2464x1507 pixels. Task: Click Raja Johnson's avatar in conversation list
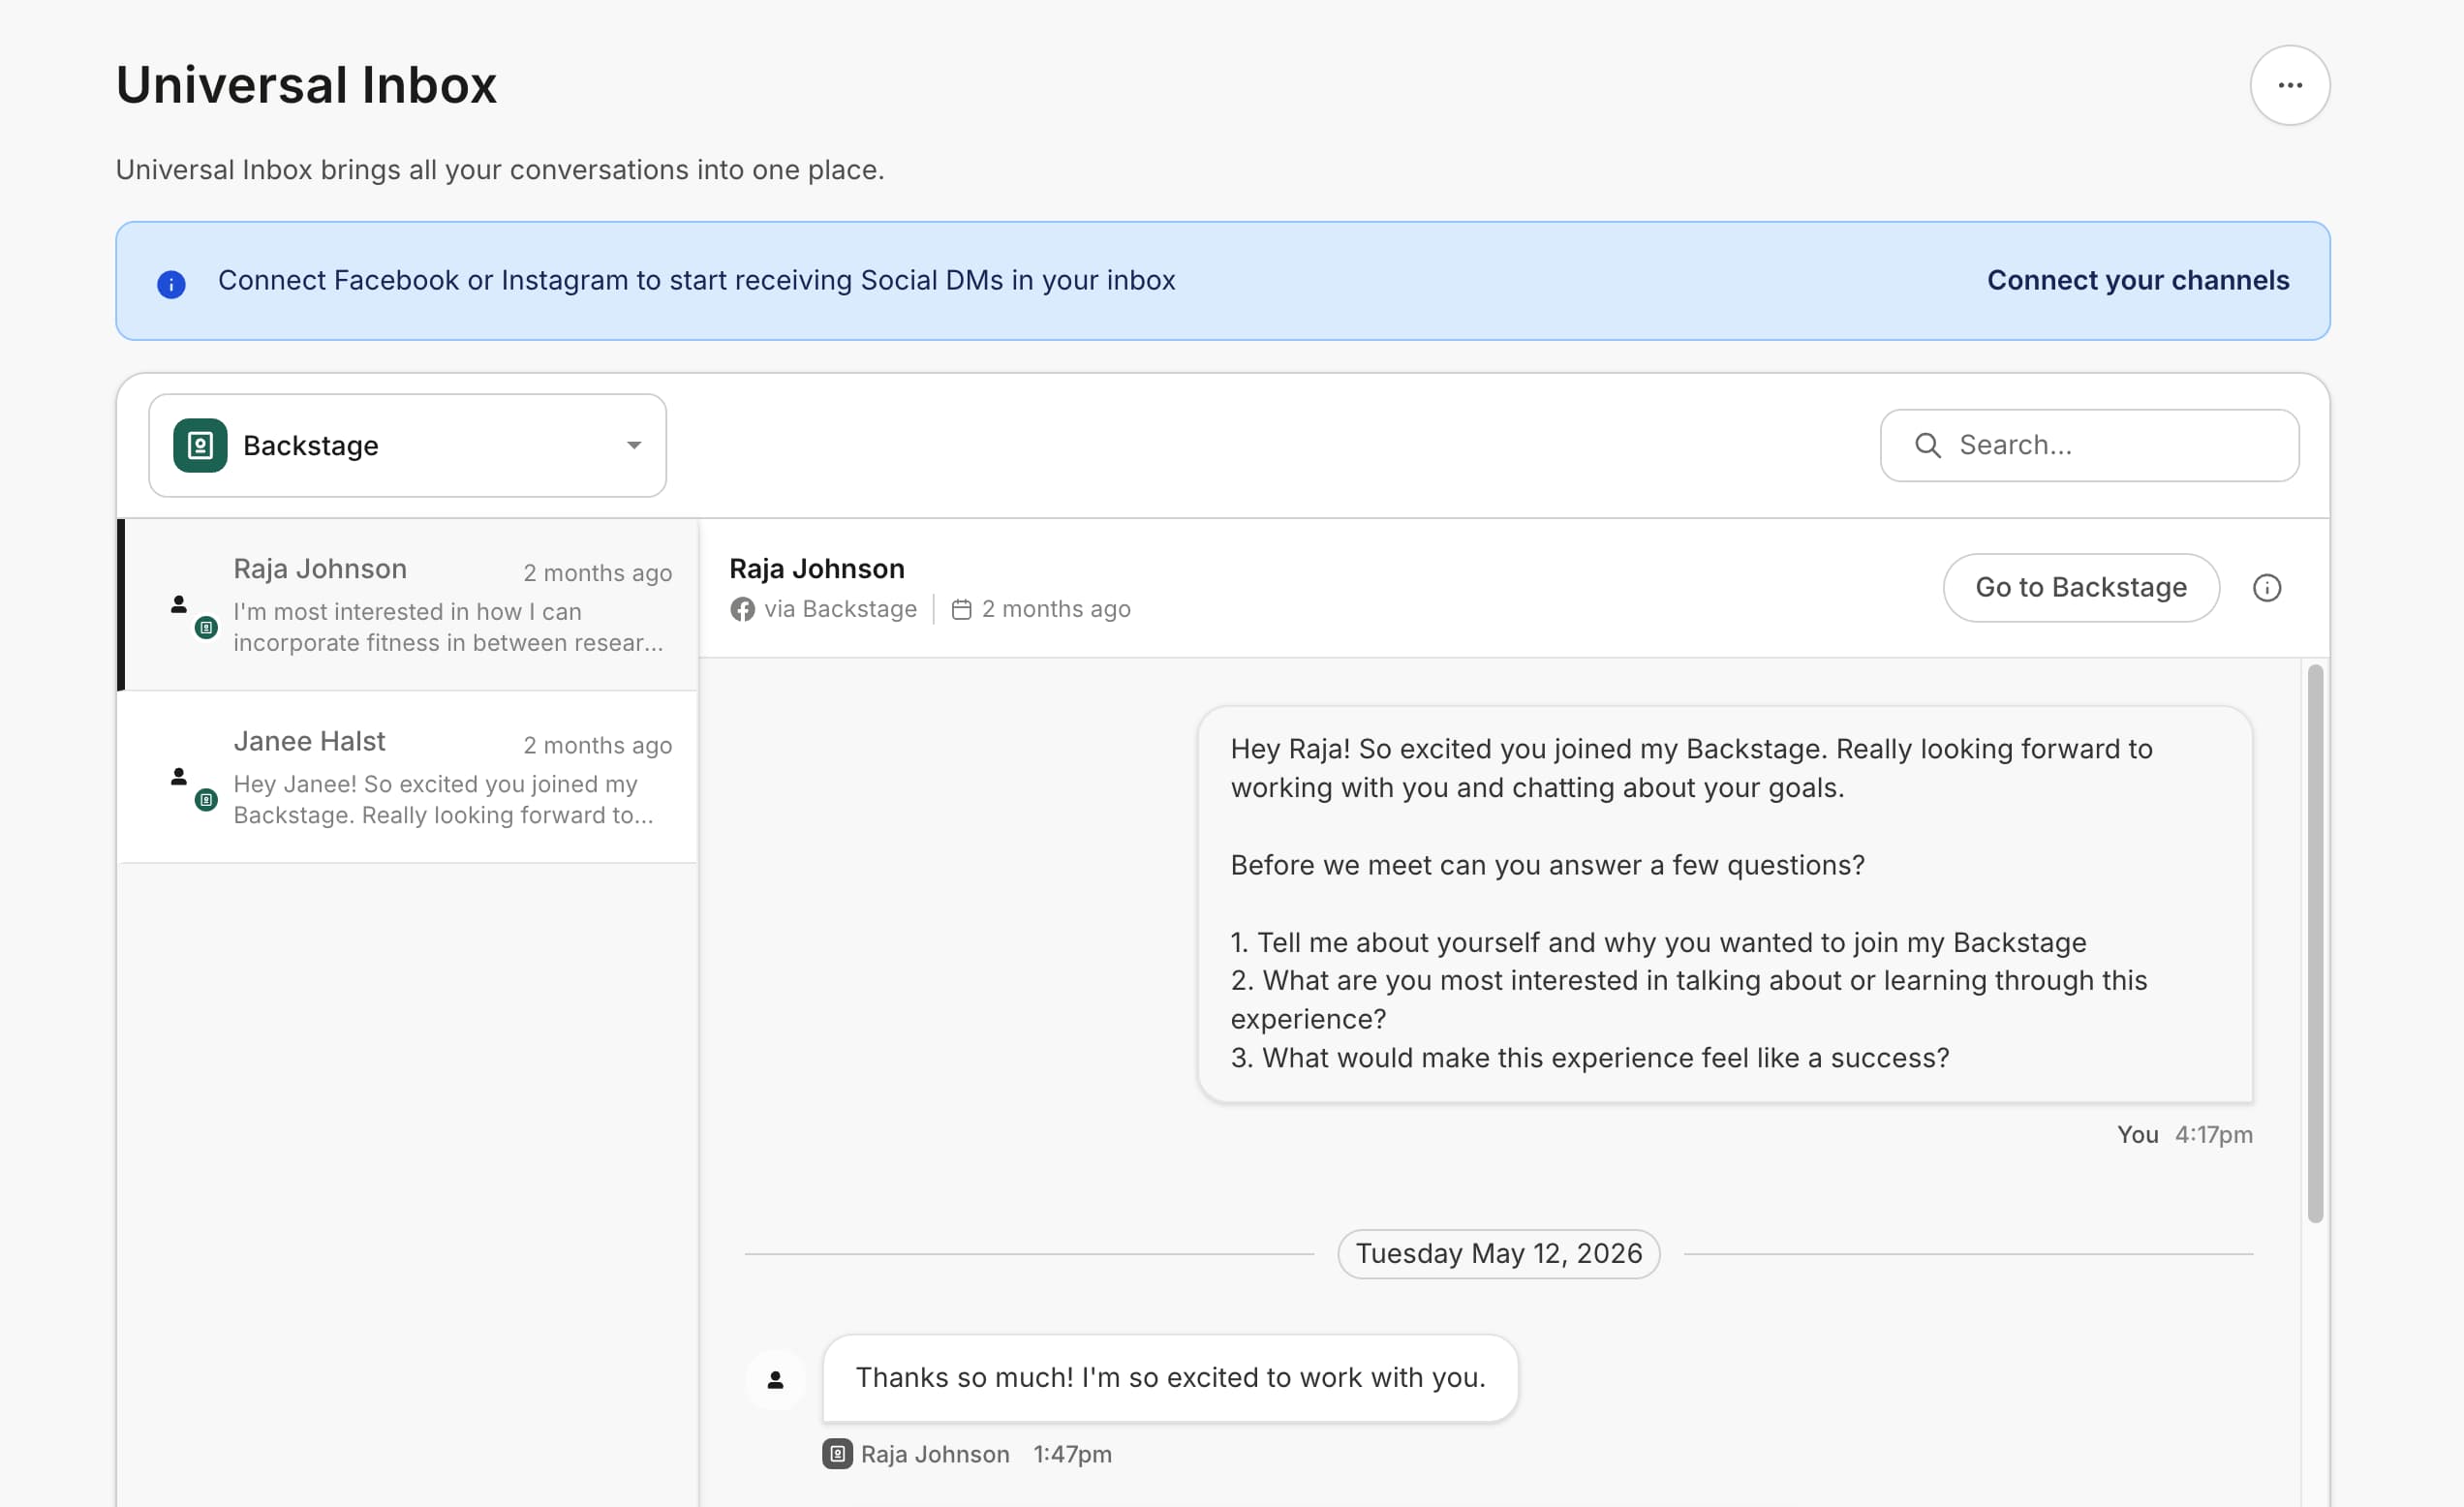coord(179,604)
